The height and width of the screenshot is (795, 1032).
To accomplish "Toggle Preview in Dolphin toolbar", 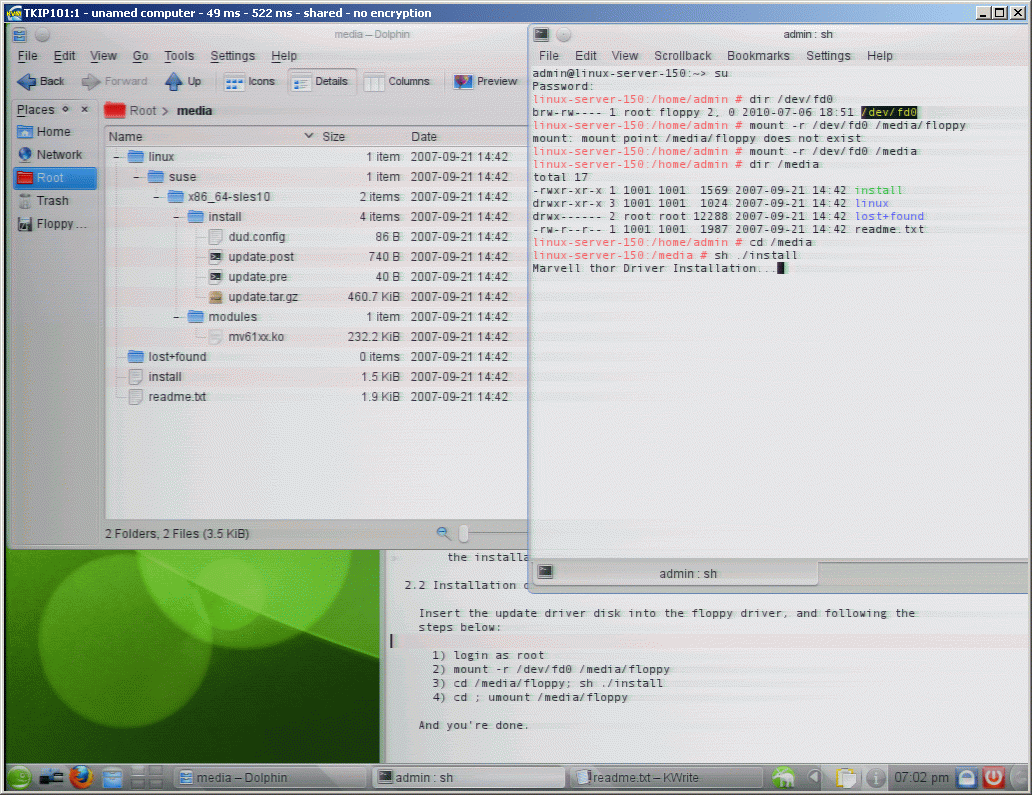I will [x=486, y=82].
